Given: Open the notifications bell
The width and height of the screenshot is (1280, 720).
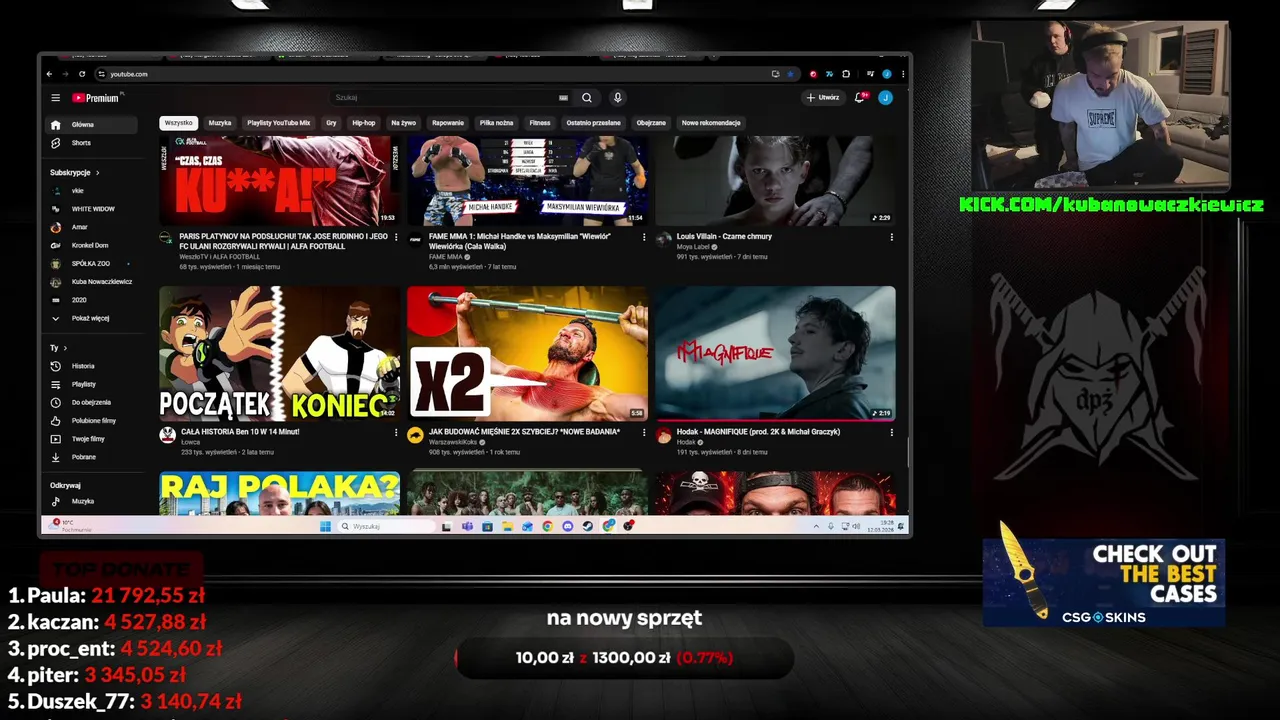Looking at the screenshot, I should coord(859,98).
